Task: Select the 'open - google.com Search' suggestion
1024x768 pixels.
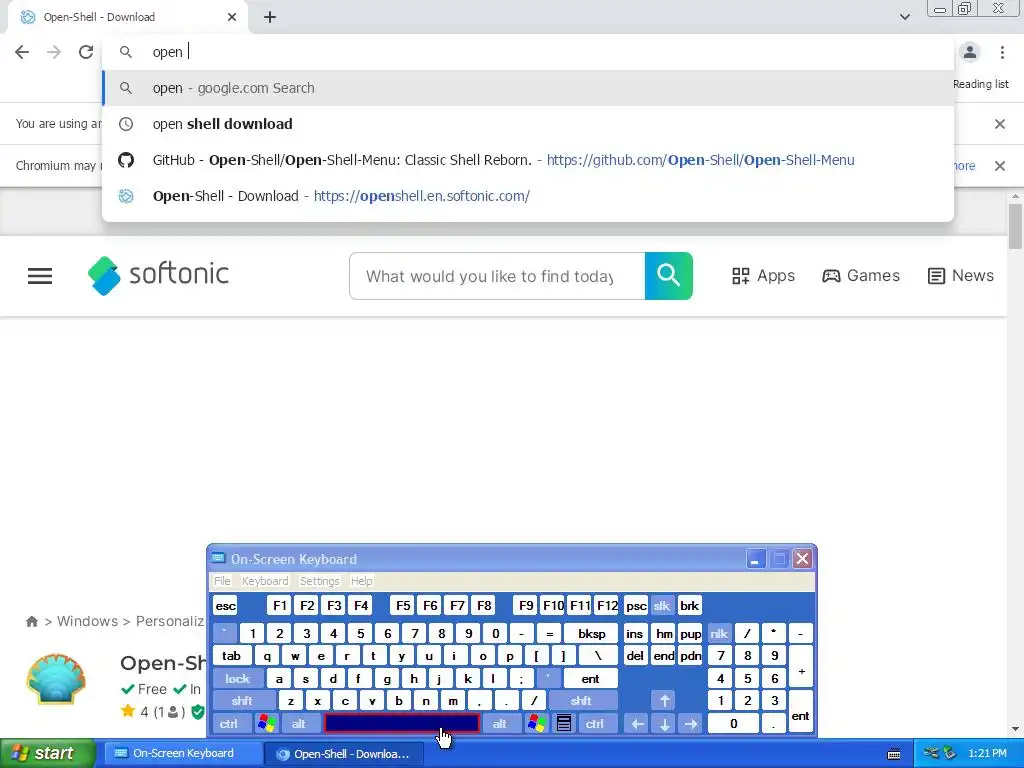Action: [x=528, y=88]
